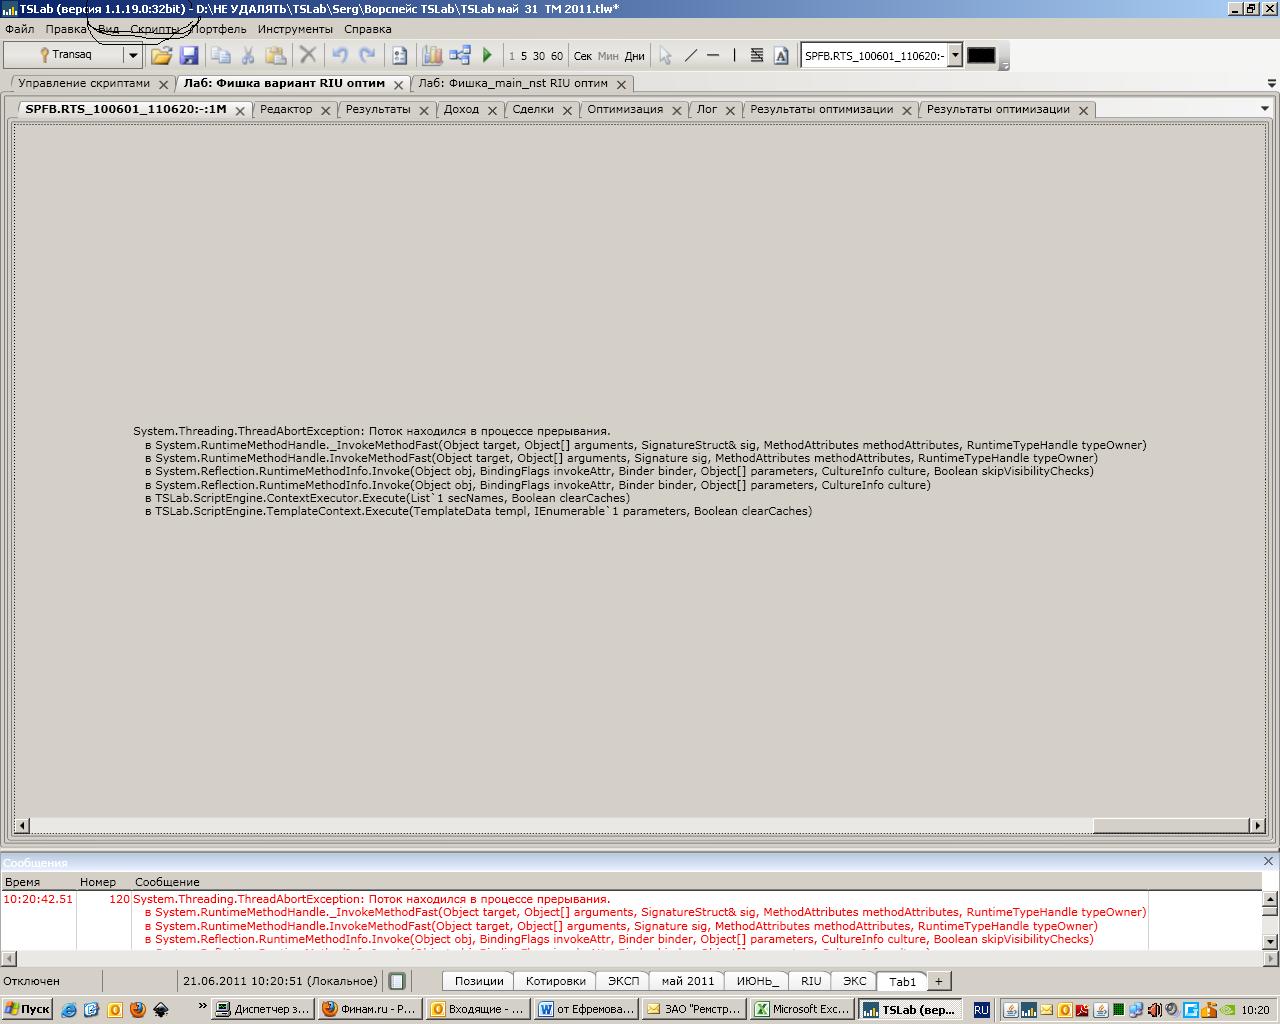The height and width of the screenshot is (1024, 1280).
Task: Set the 1-interval timeframe
Action: [511, 56]
